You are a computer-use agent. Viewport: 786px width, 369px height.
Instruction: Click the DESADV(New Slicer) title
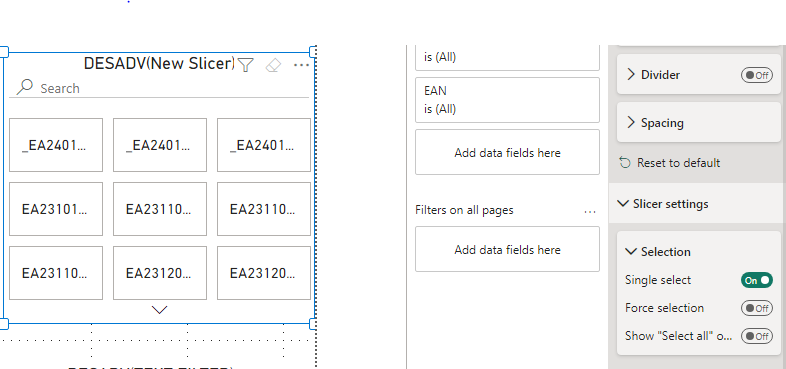coord(159,64)
